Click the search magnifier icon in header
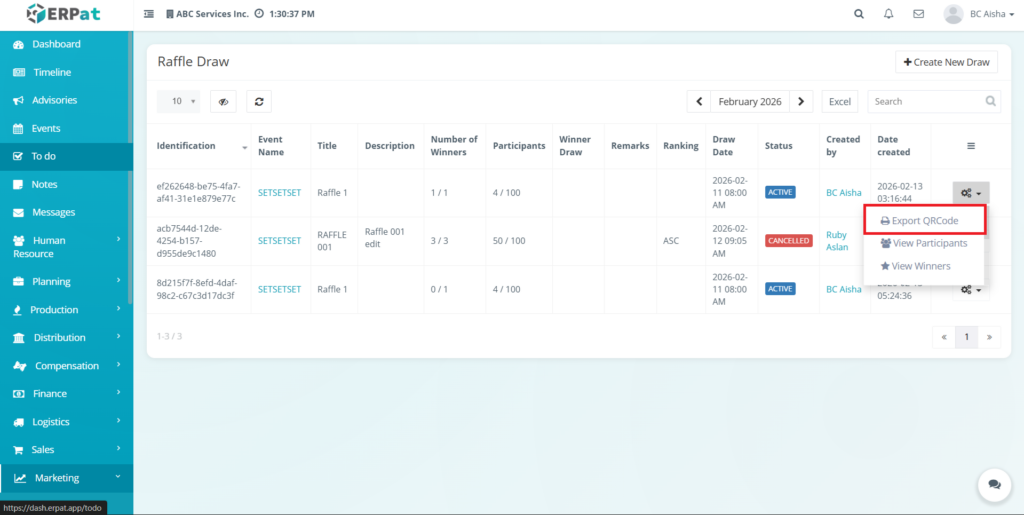Image resolution: width=1024 pixels, height=515 pixels. pyautogui.click(x=859, y=14)
